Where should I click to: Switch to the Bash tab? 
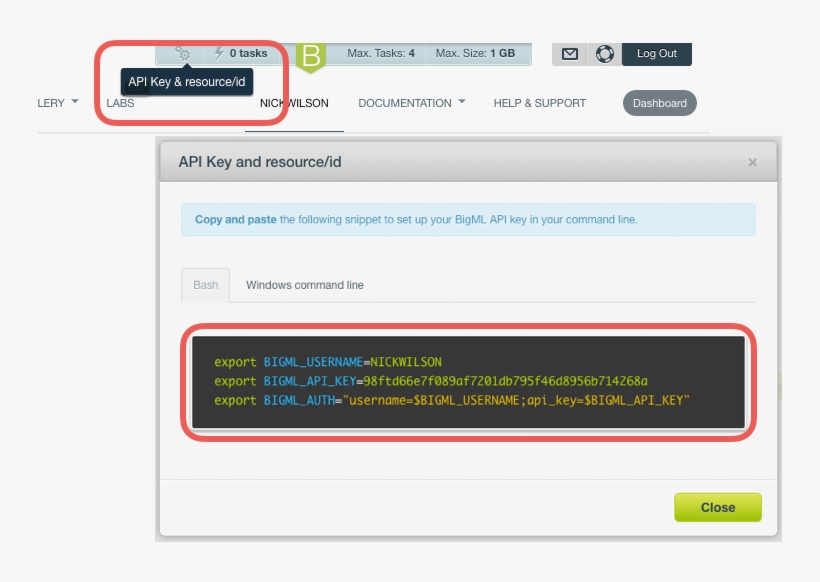pyautogui.click(x=204, y=284)
